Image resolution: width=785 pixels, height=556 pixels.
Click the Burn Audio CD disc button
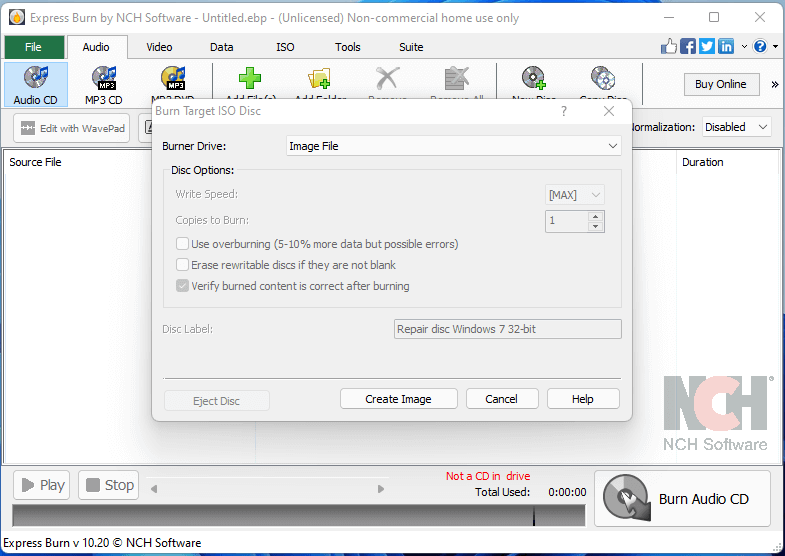pos(682,498)
